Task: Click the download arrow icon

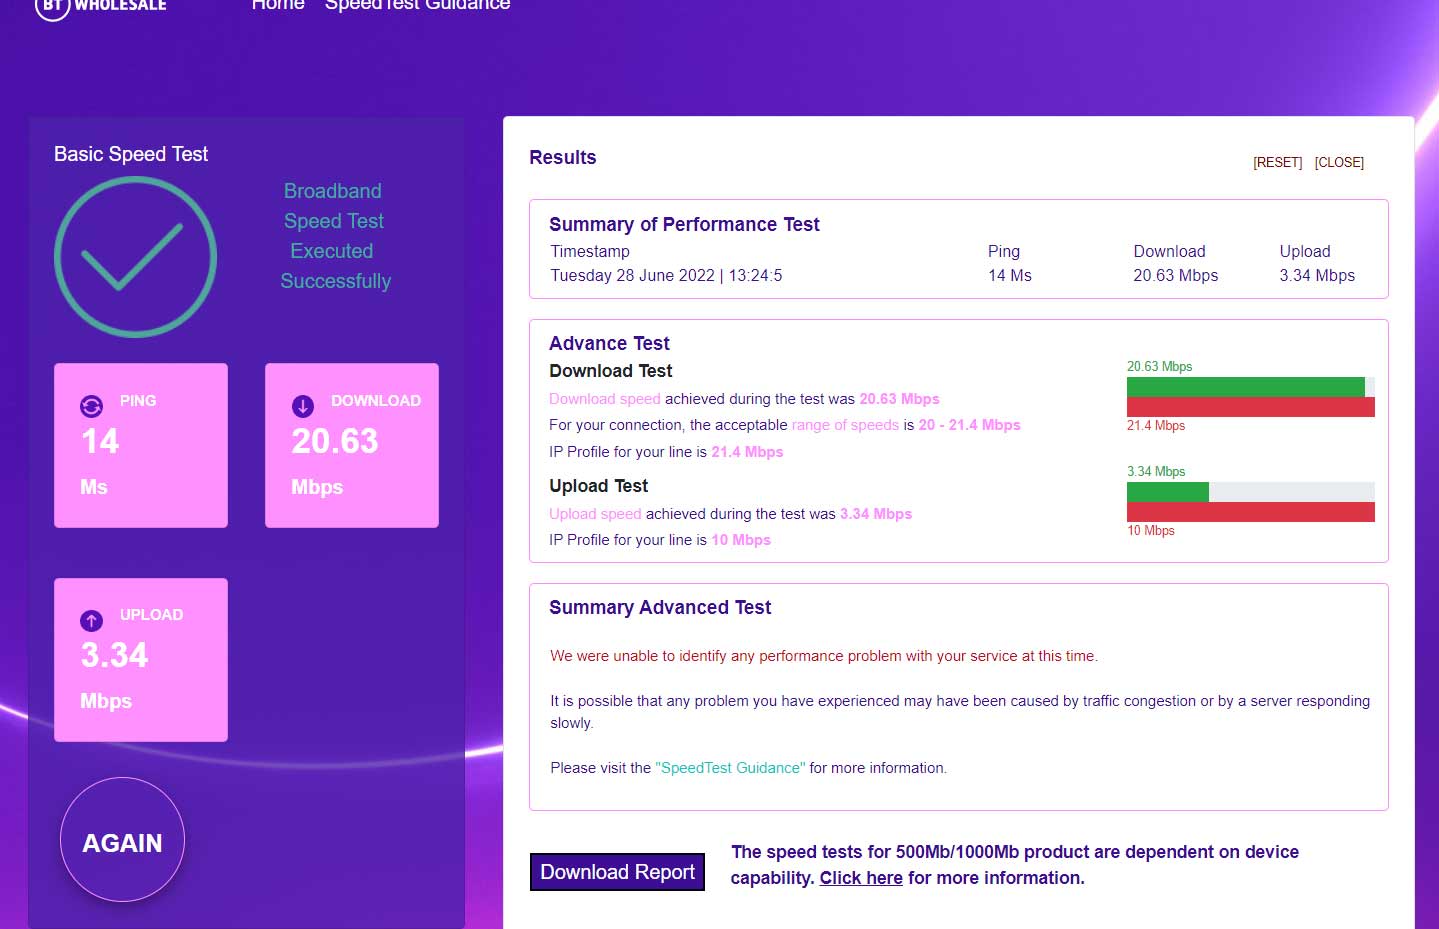Action: click(302, 406)
